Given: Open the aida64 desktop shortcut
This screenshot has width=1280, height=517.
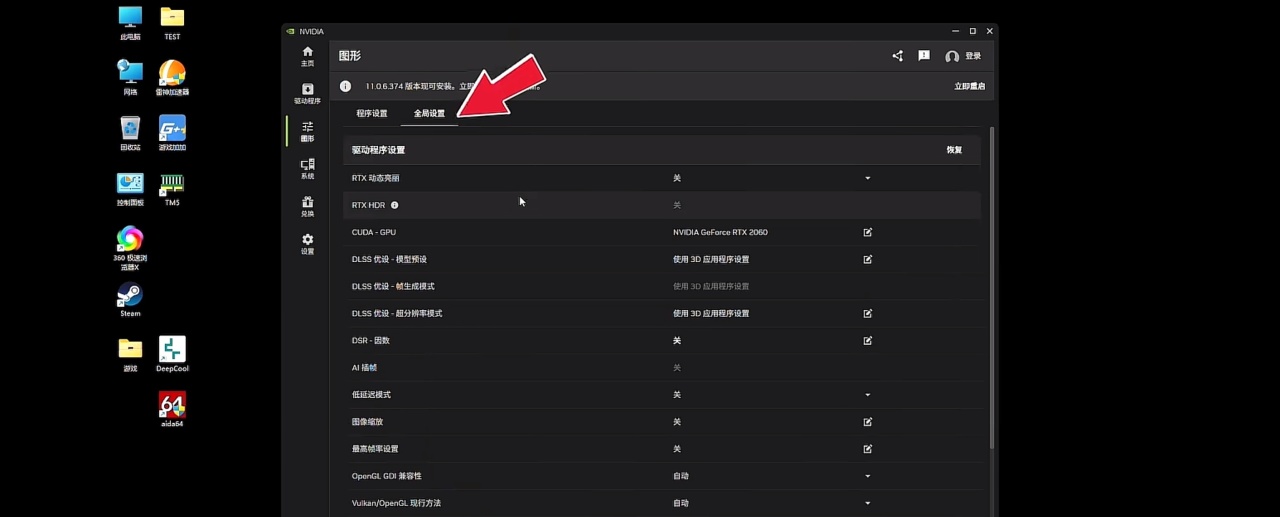Looking at the screenshot, I should tap(172, 409).
